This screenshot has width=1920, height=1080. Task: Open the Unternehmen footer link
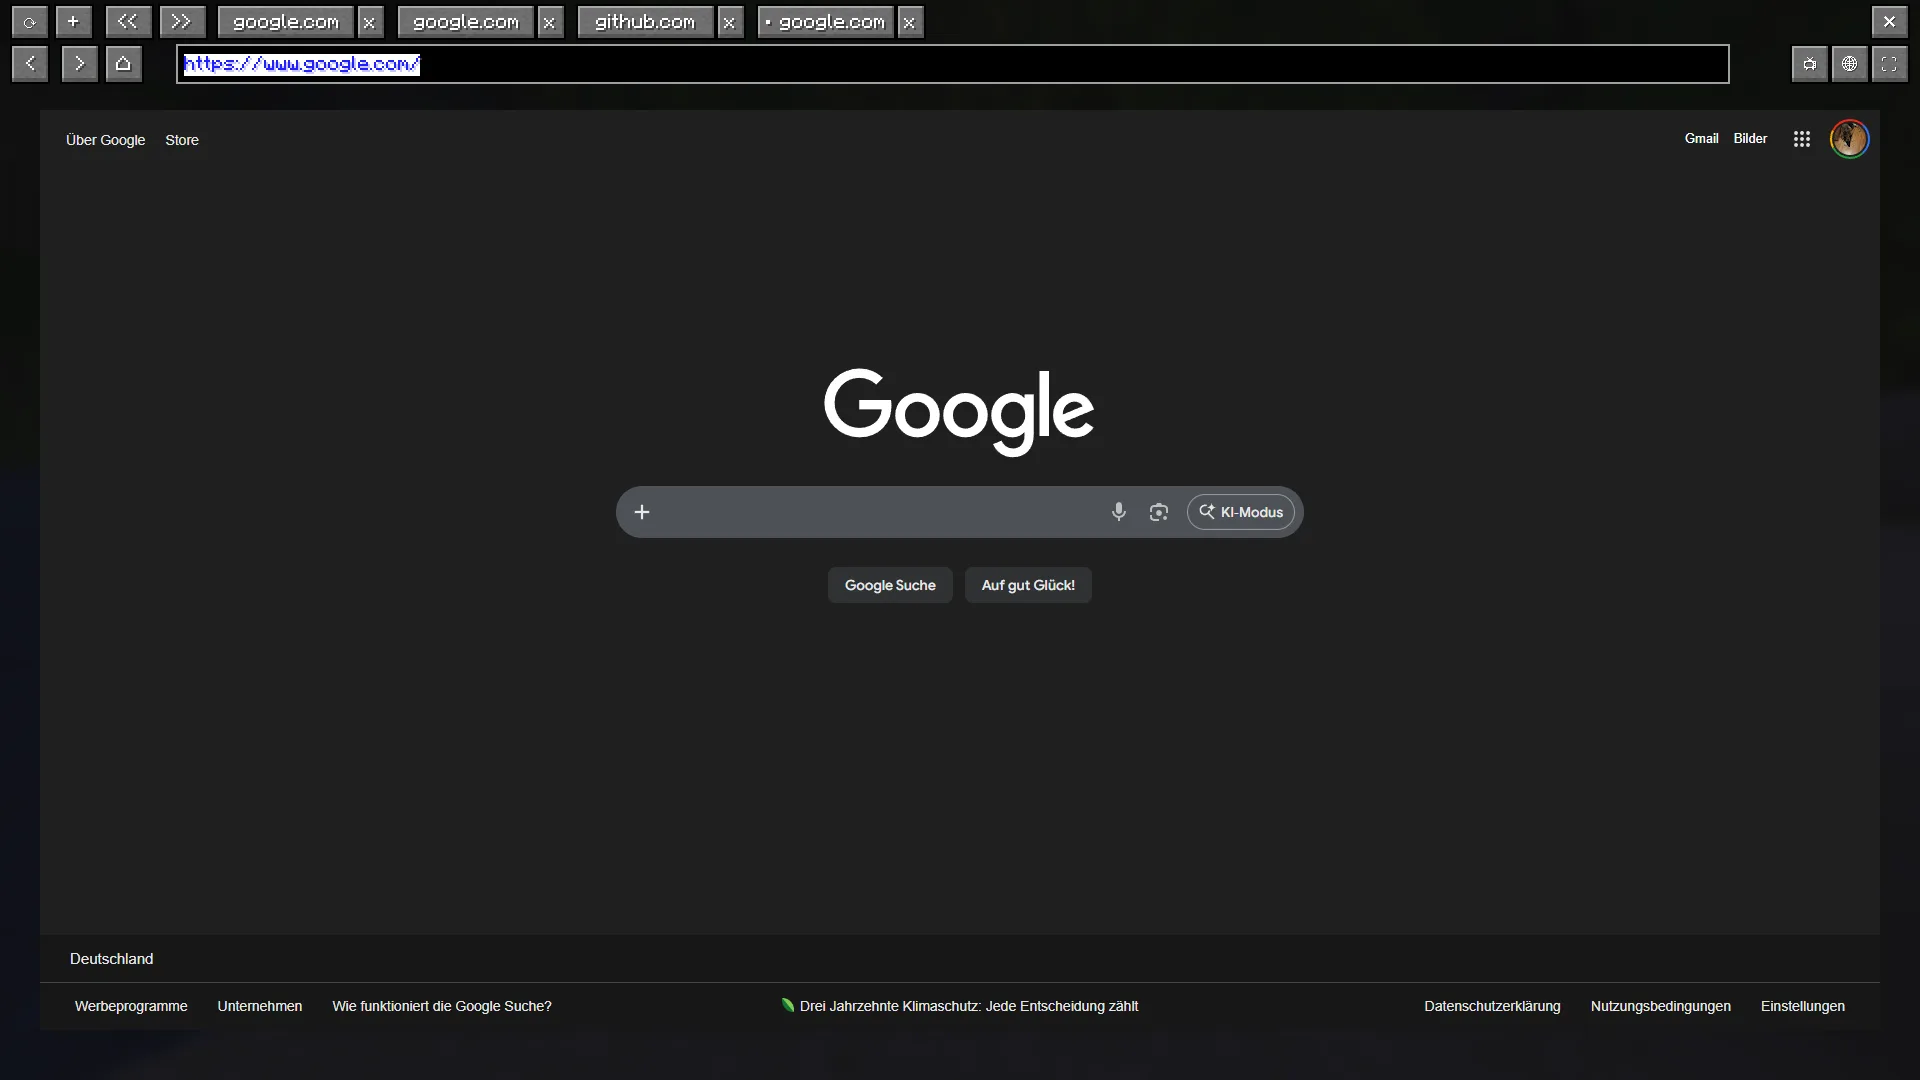pos(260,1006)
